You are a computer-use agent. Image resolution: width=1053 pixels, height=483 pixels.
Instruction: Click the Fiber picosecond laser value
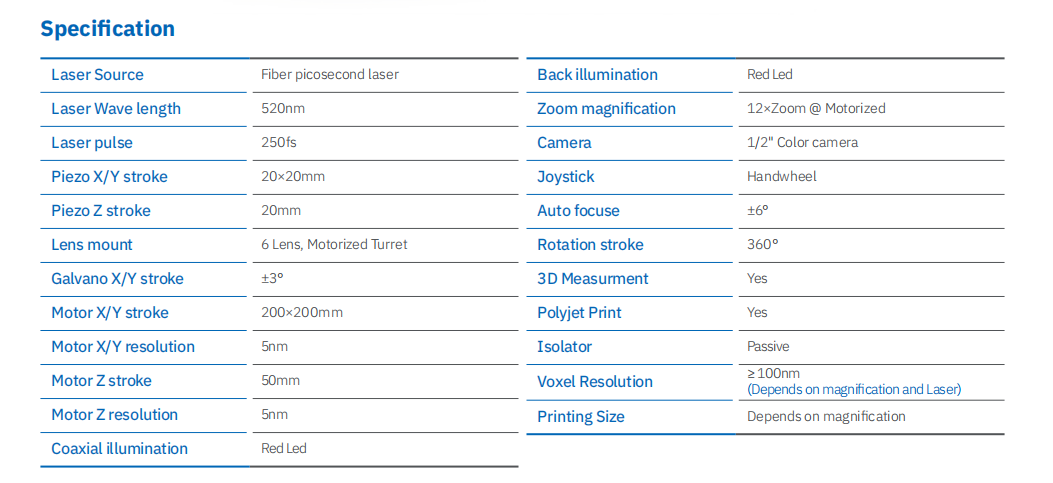pos(330,75)
